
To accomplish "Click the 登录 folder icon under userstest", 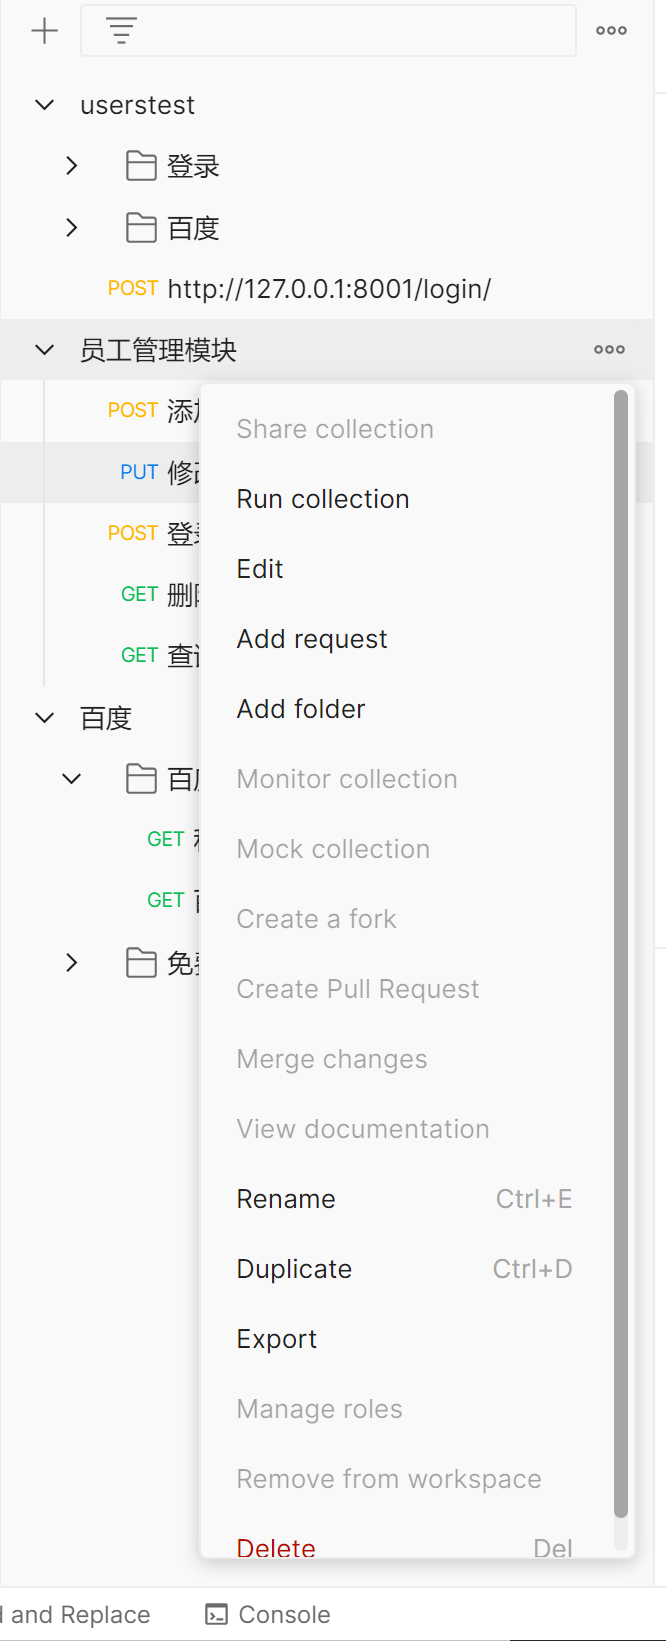I will (x=141, y=166).
